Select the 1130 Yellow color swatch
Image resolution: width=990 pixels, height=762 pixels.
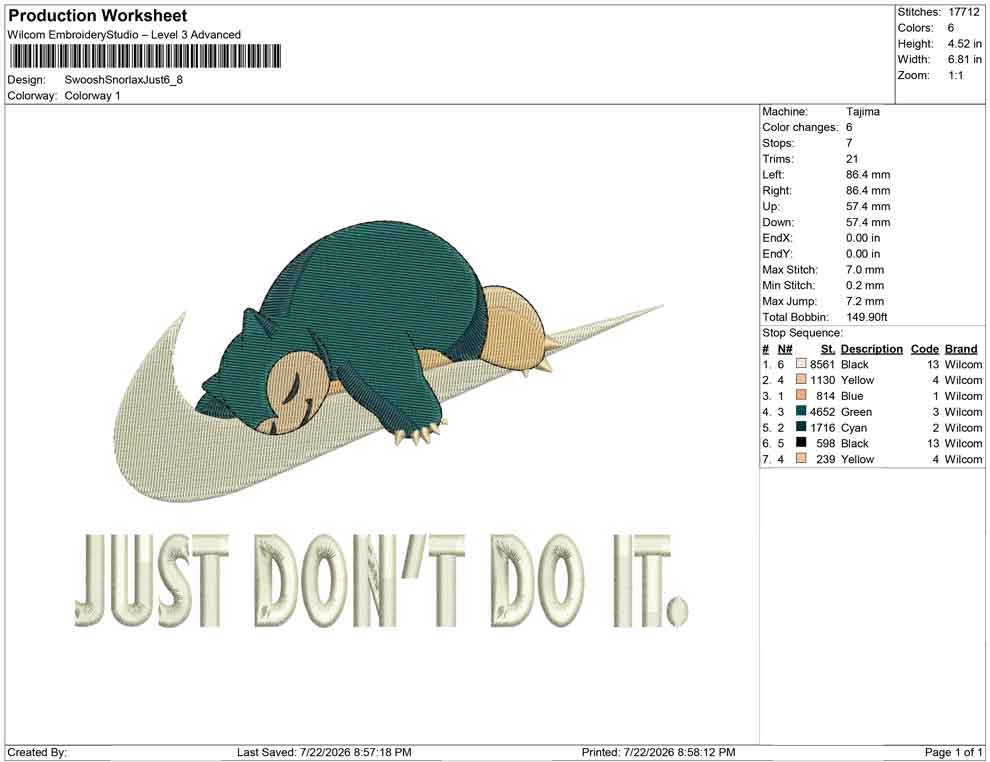[801, 379]
